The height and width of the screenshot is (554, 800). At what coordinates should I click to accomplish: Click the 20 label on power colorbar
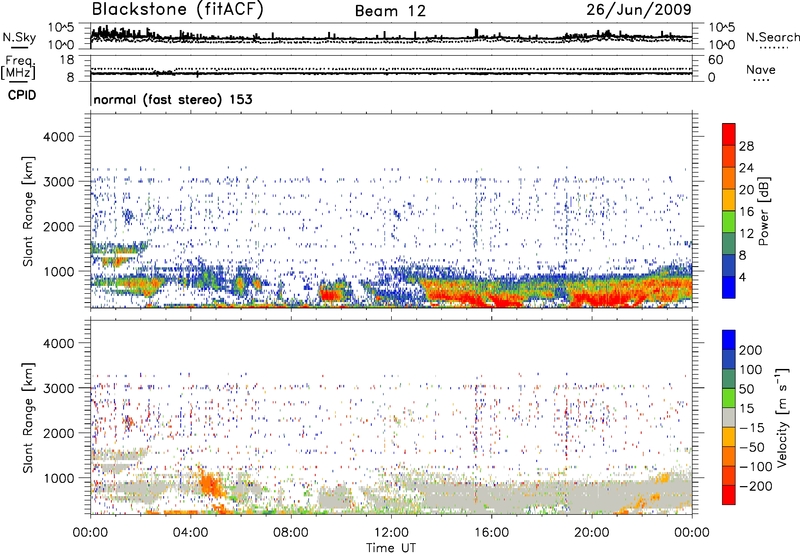[x=746, y=190]
